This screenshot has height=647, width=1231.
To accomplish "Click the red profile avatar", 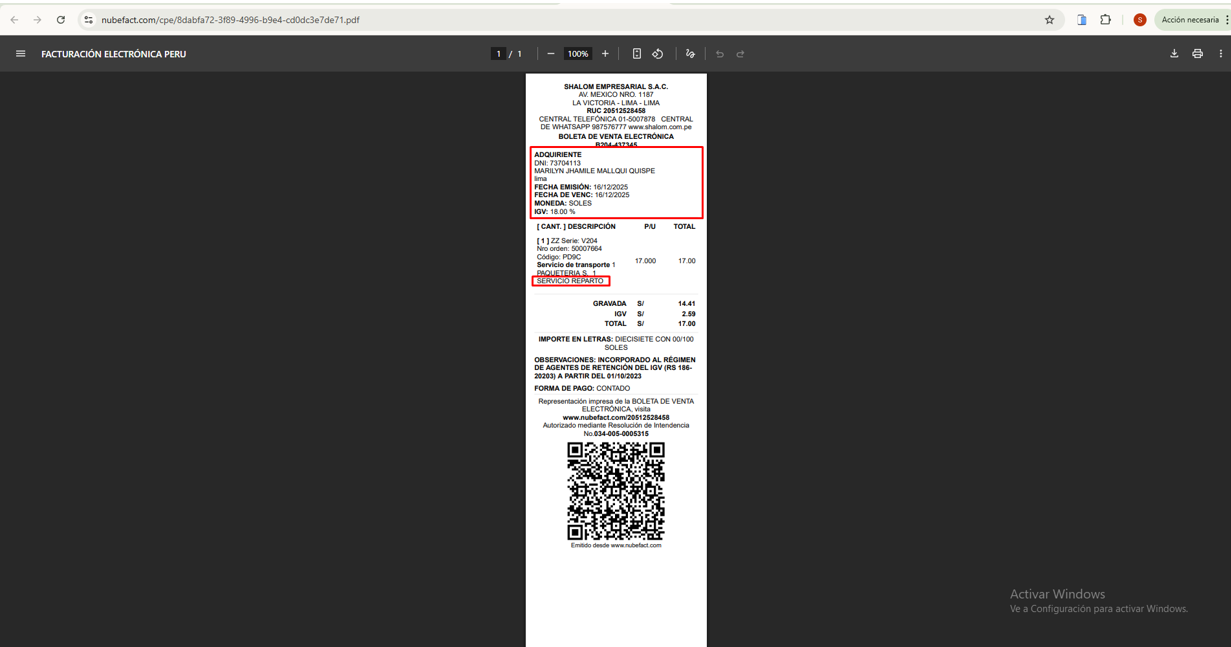I will coord(1139,20).
